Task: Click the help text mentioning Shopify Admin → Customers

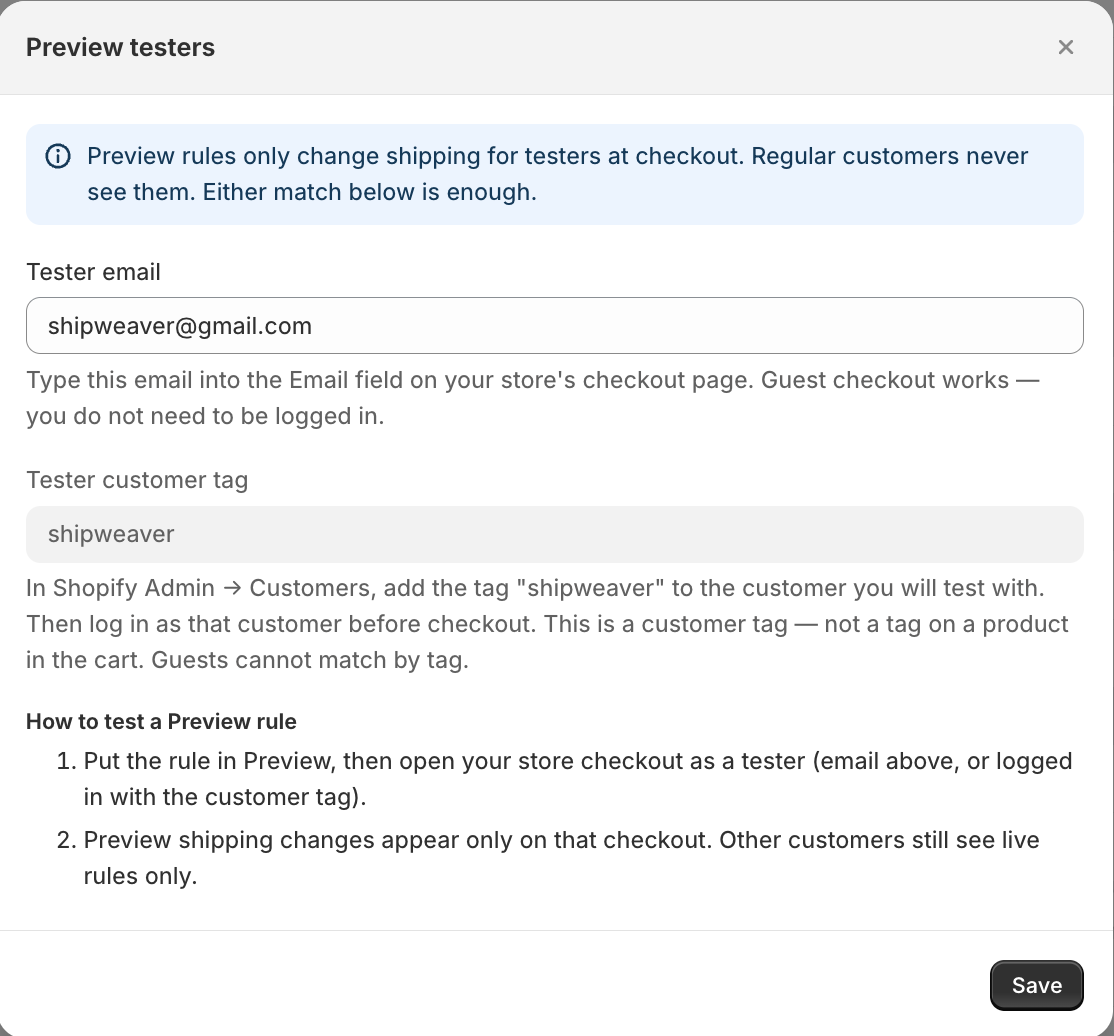Action: coord(547,624)
